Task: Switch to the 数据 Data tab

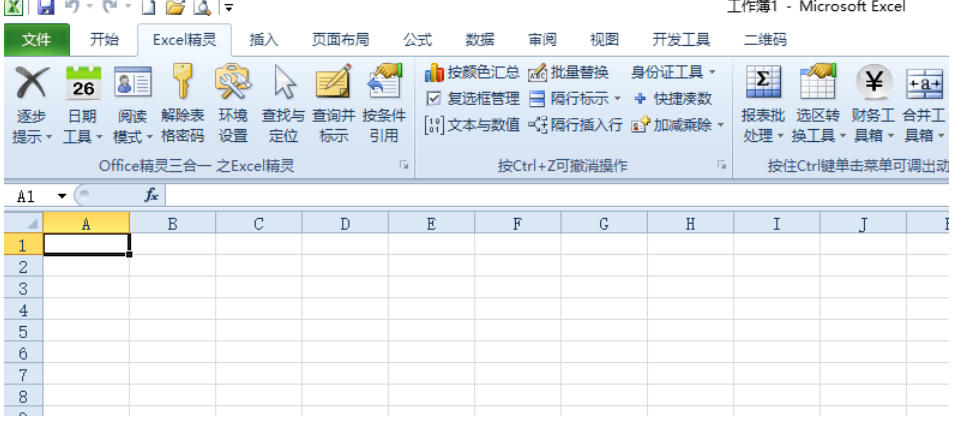Action: point(480,40)
